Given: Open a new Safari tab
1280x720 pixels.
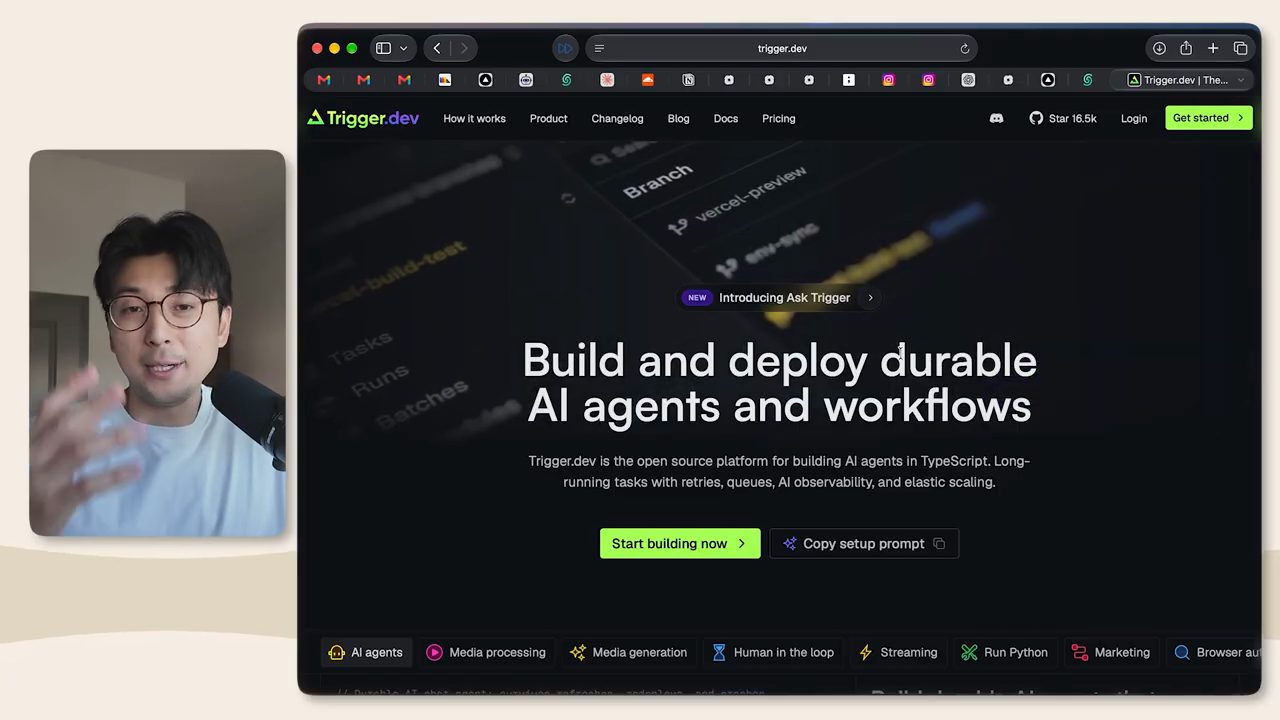Looking at the screenshot, I should point(1213,48).
